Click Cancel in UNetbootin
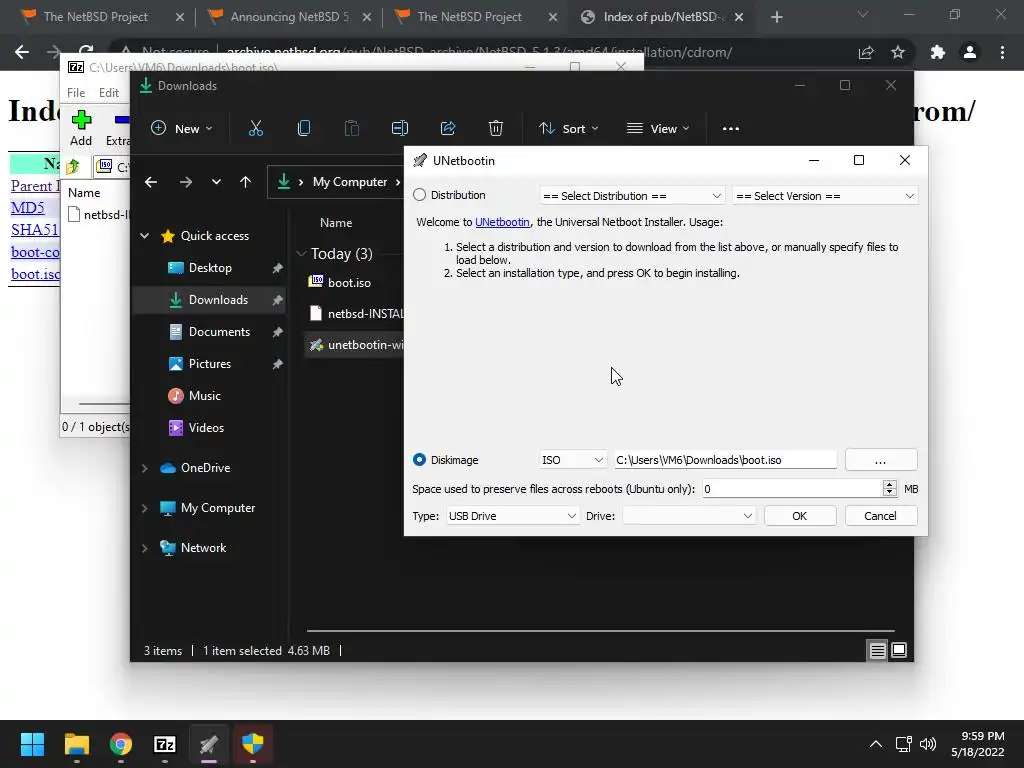Screen dimensions: 1024x768 (881, 516)
